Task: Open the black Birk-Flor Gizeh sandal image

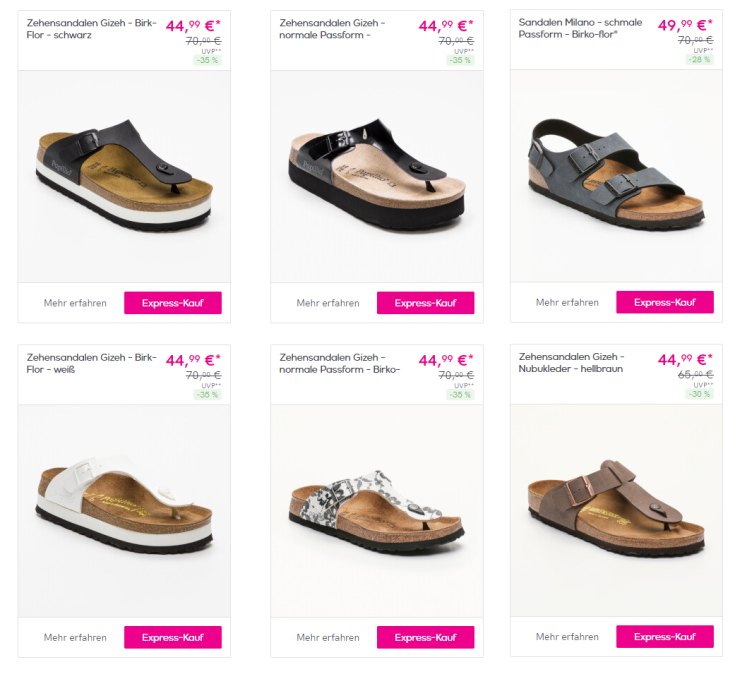Action: (x=124, y=178)
